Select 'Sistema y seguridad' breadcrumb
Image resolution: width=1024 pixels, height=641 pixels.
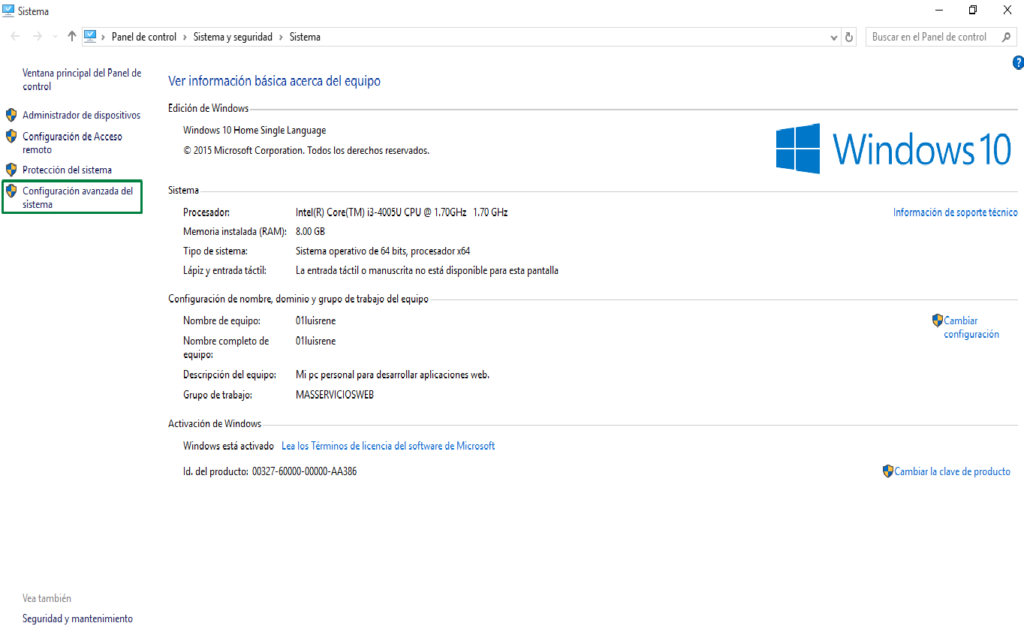click(x=232, y=37)
